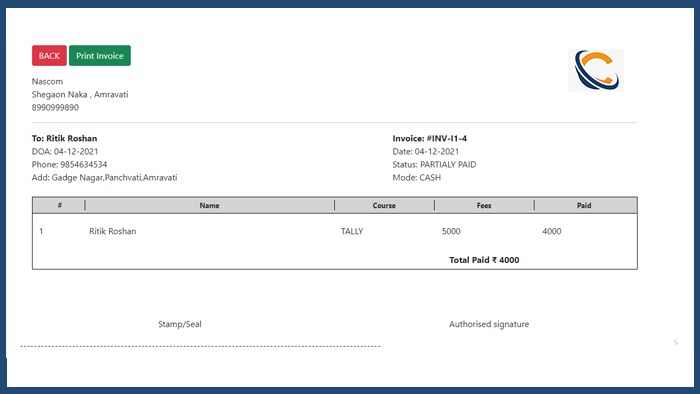Click the Fees column header
The width and height of the screenshot is (700, 394).
click(484, 205)
